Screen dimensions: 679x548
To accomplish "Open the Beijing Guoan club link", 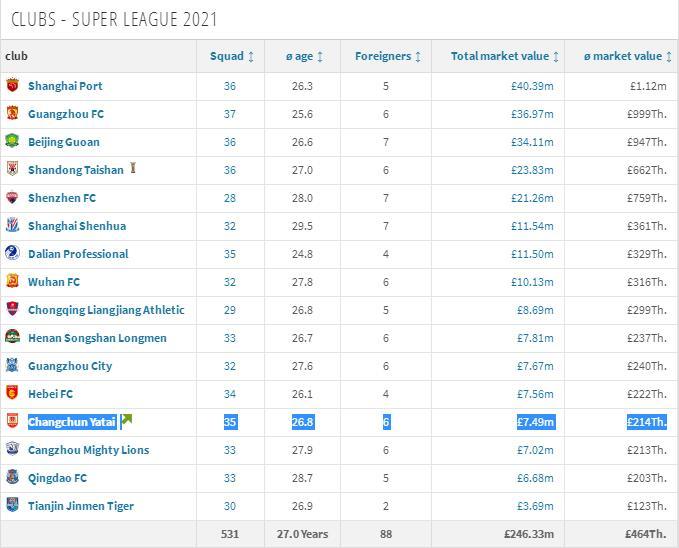I will pos(64,142).
